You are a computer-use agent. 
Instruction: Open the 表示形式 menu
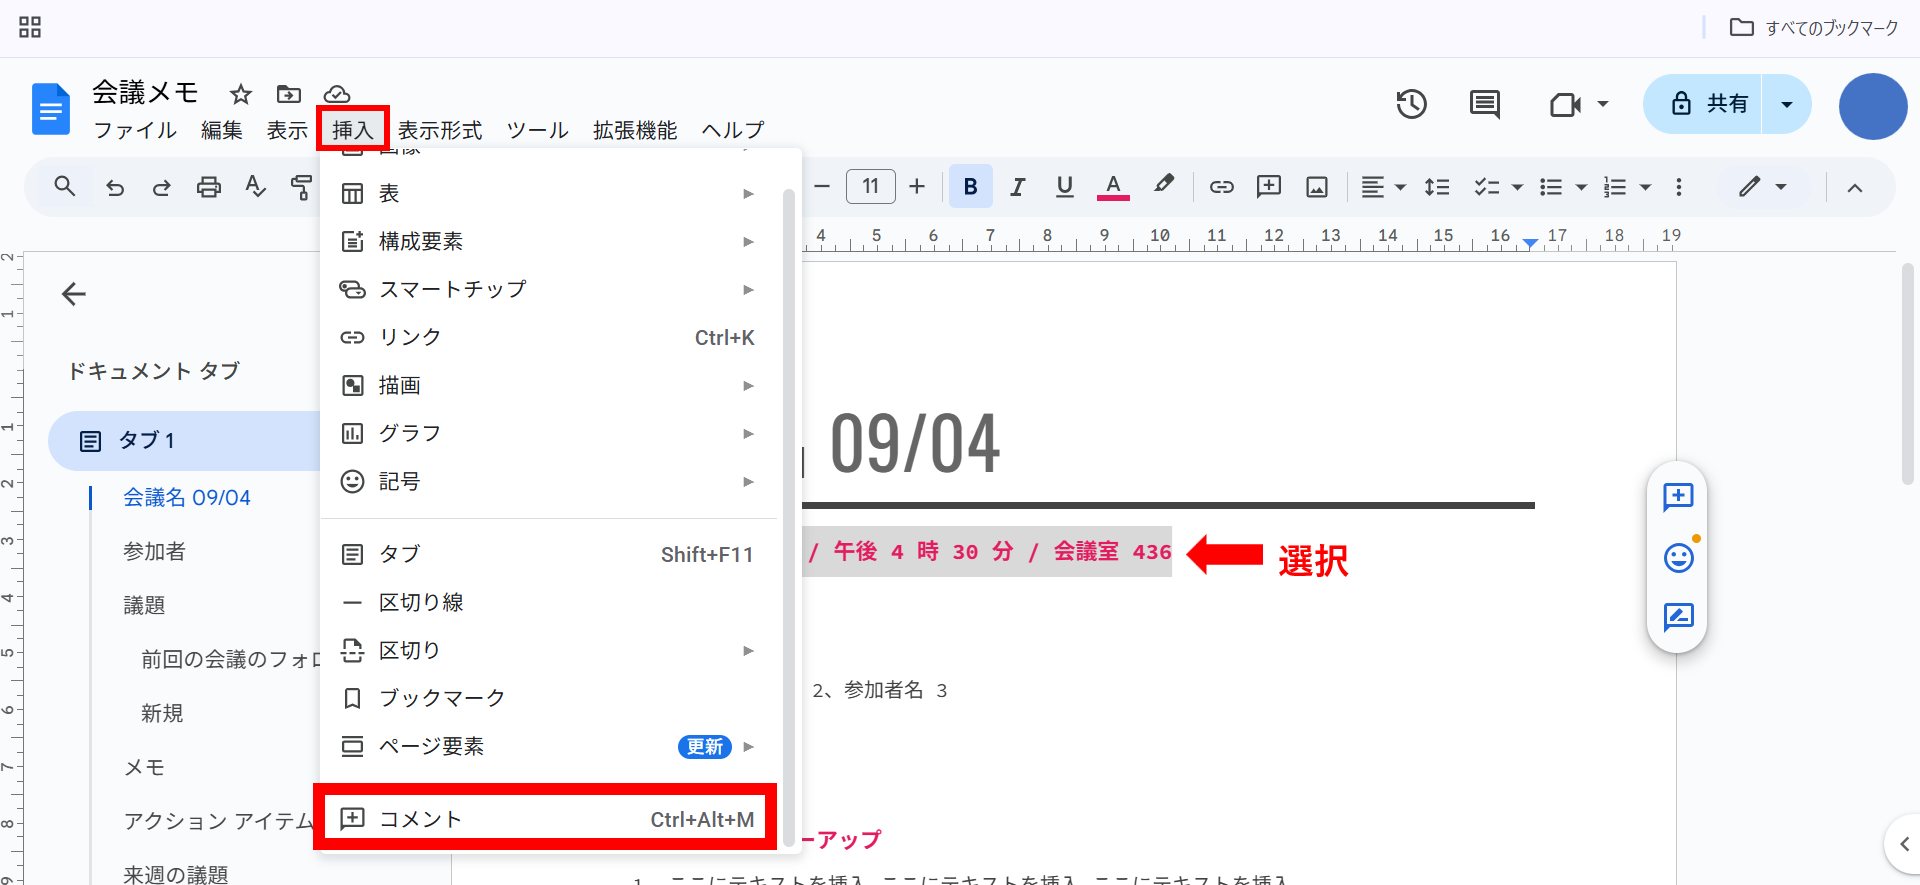point(440,130)
